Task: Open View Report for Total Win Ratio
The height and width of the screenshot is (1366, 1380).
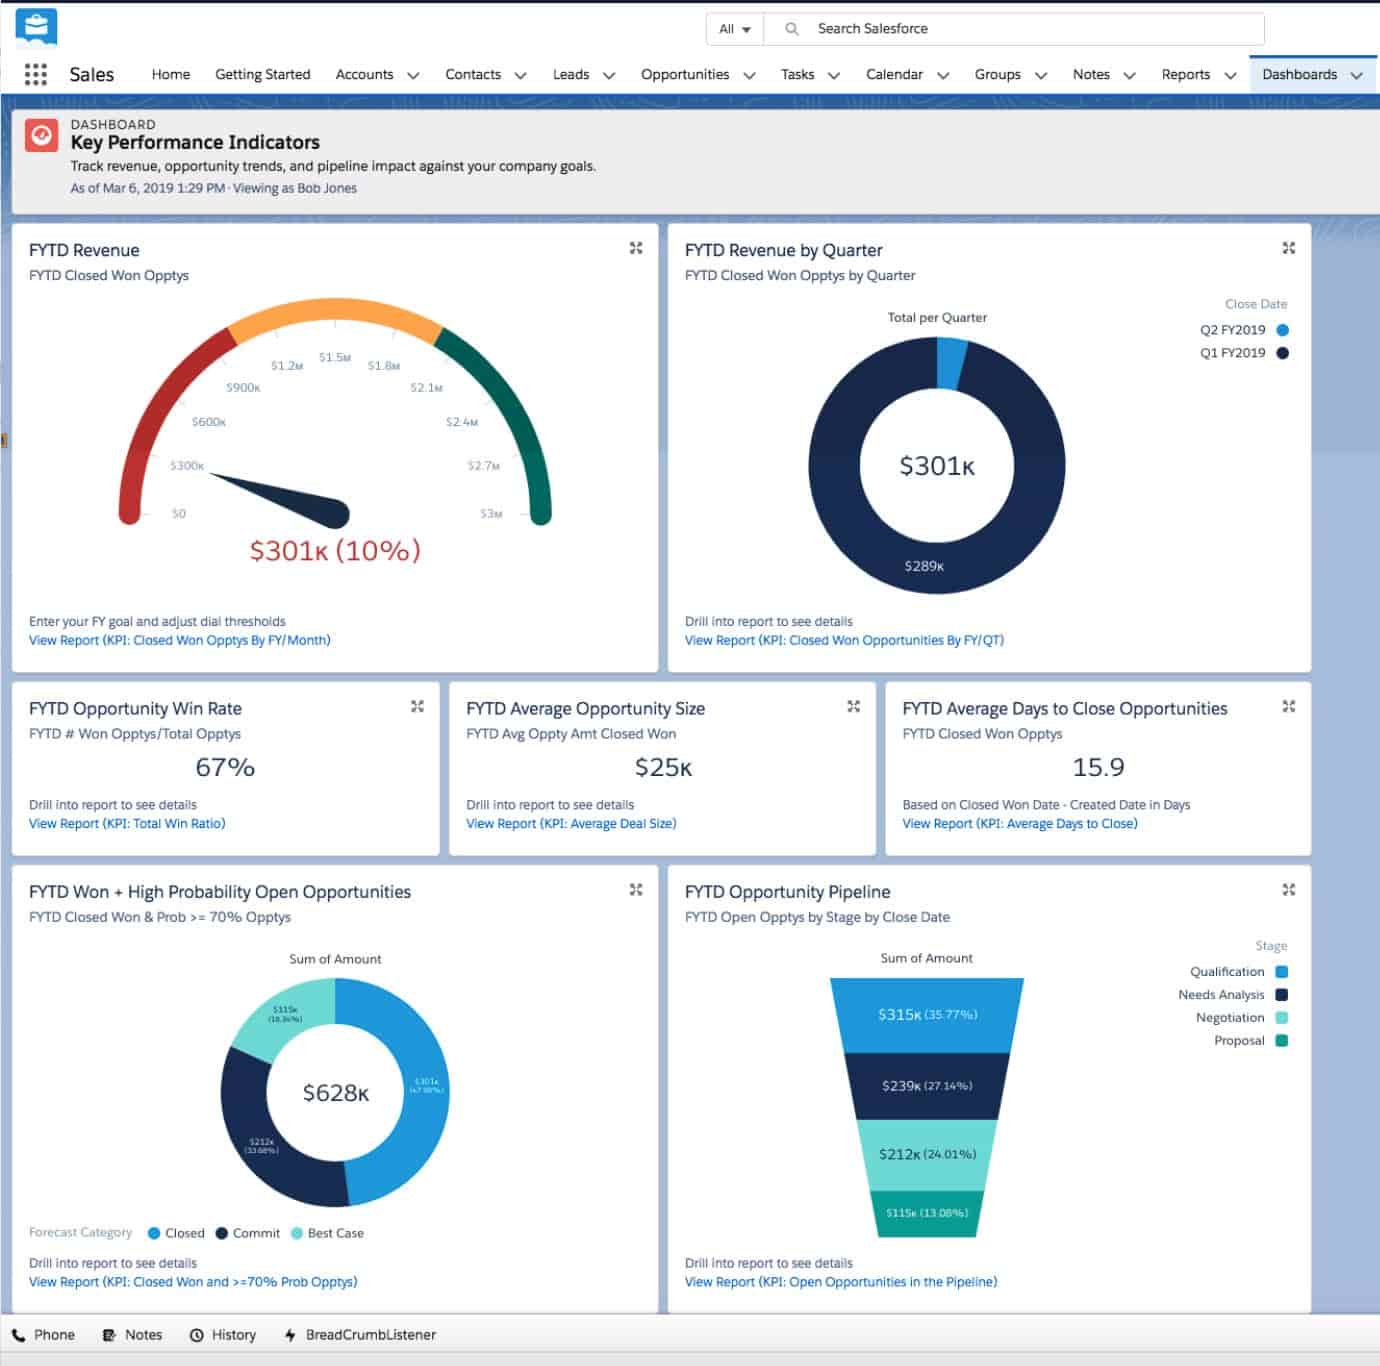Action: pyautogui.click(x=127, y=823)
